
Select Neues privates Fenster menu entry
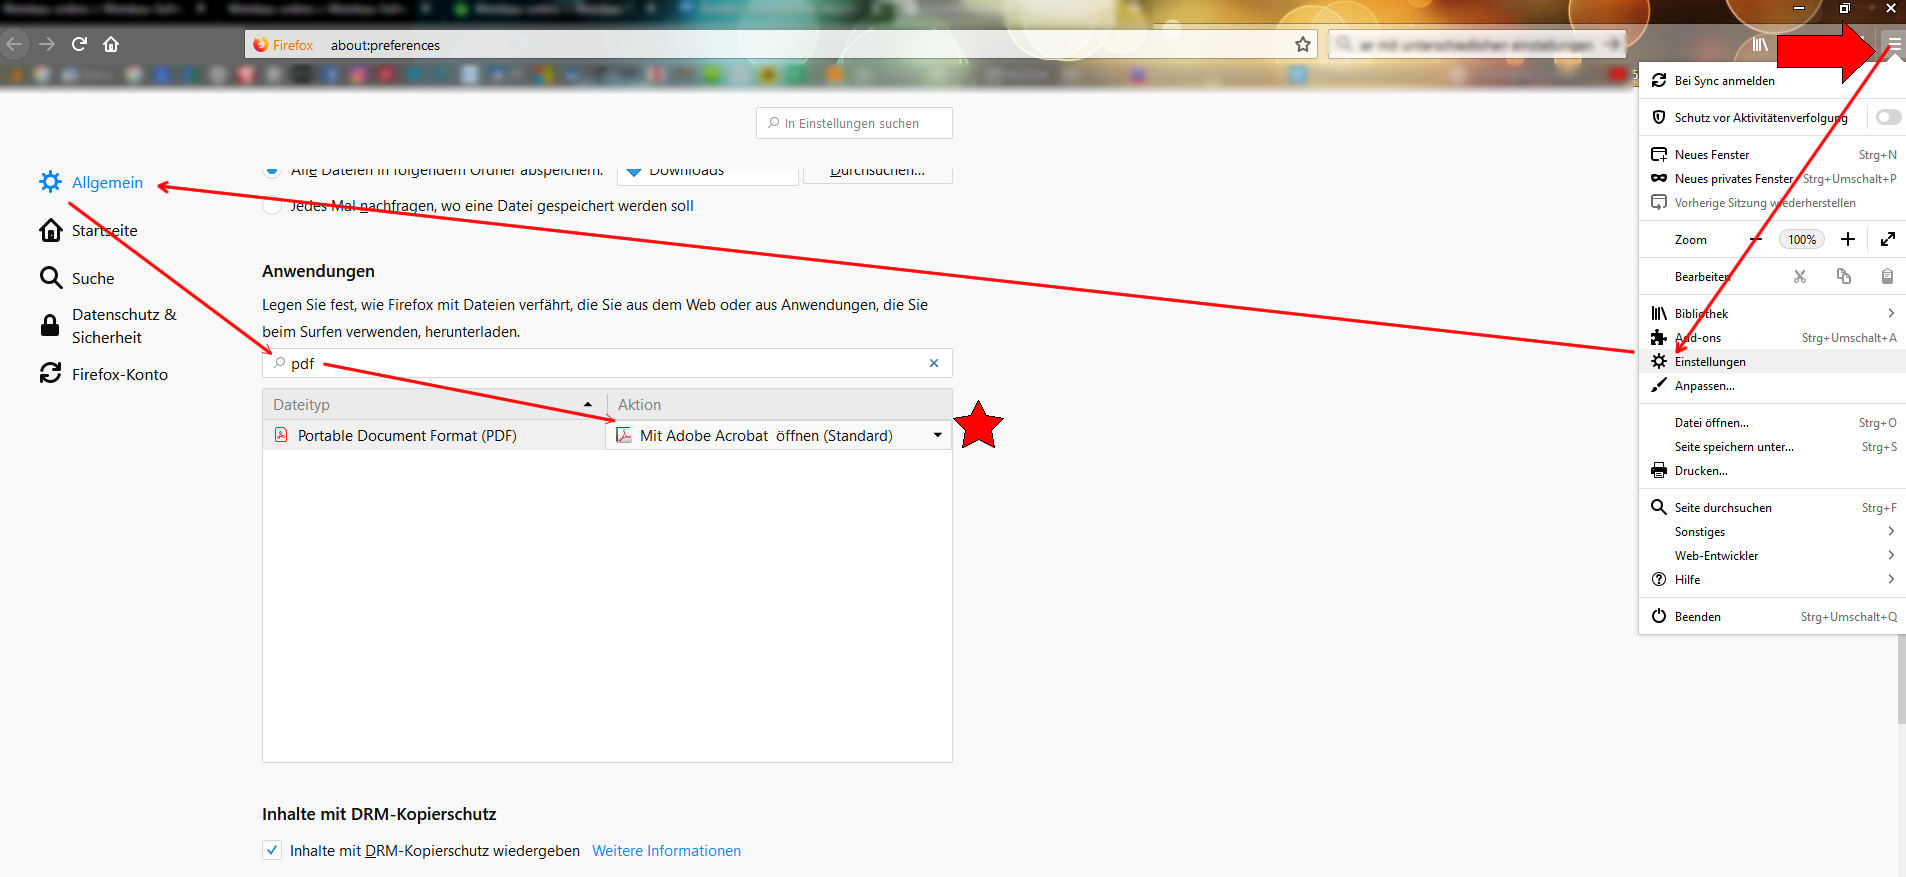(x=1733, y=179)
